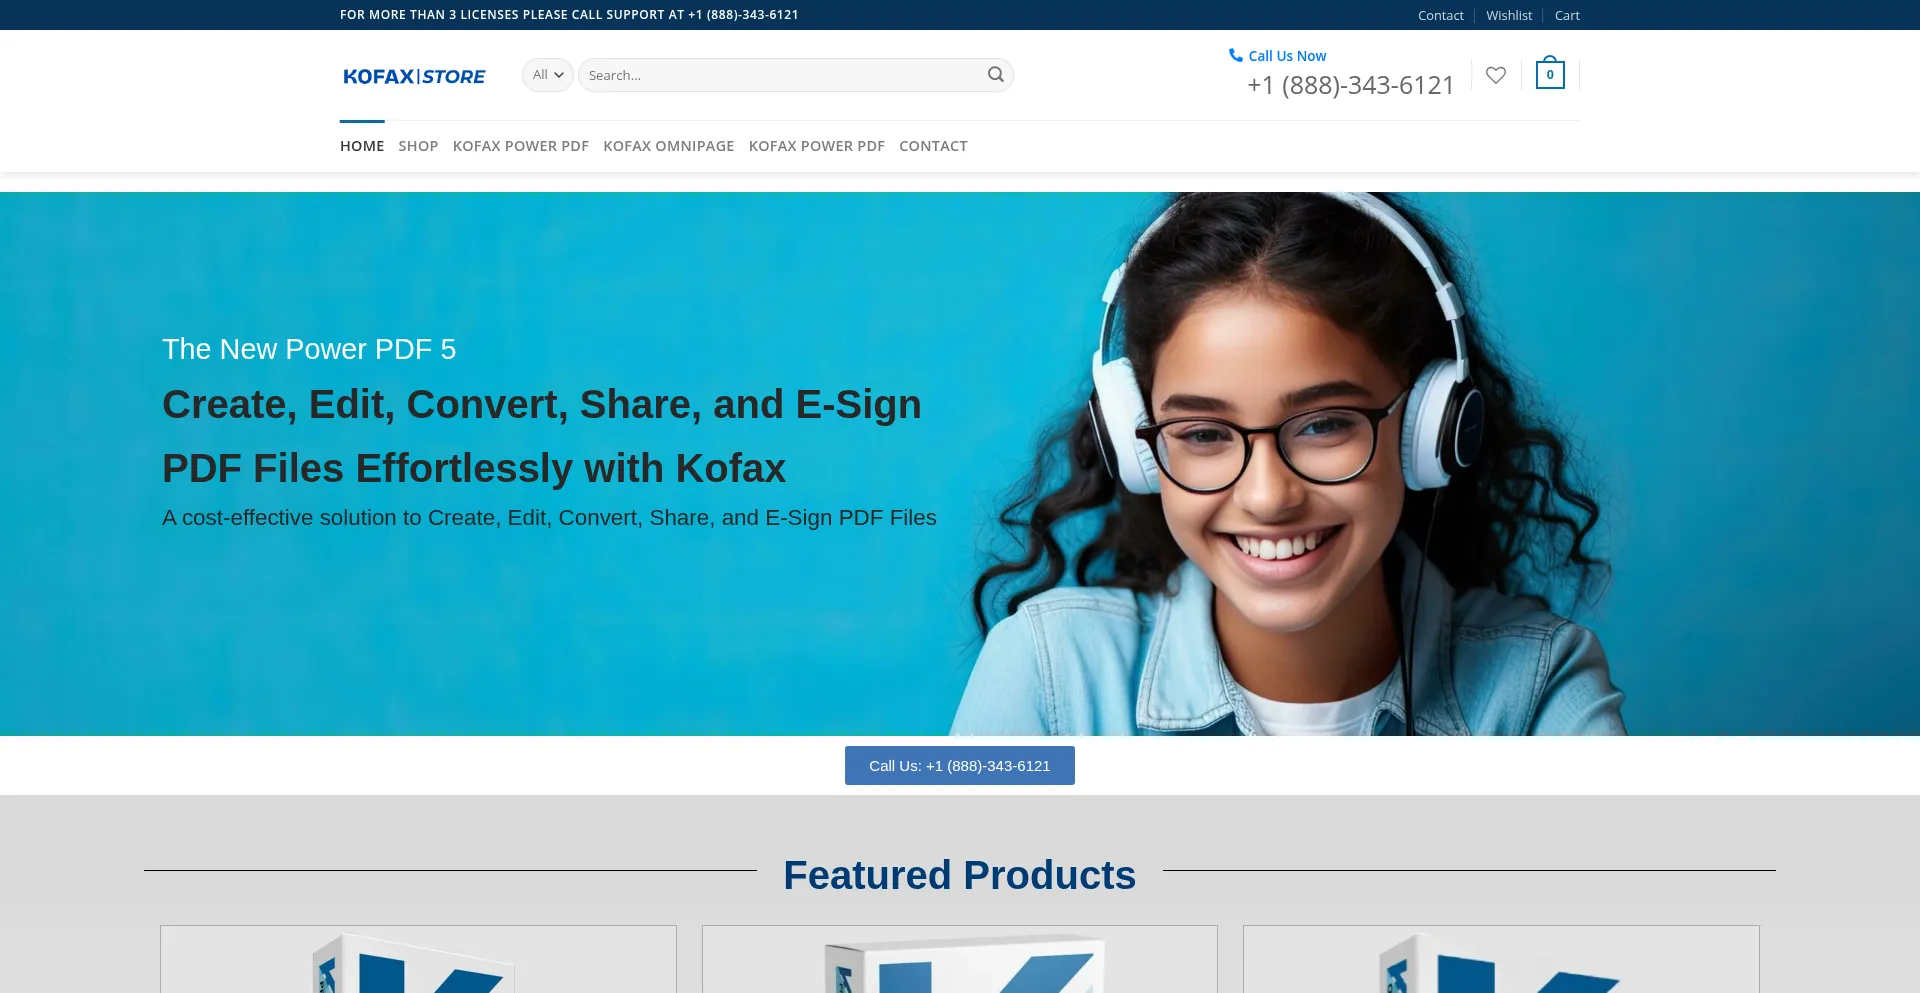Image resolution: width=1920 pixels, height=993 pixels.
Task: Click the third featured product thumbnail
Action: [1501, 959]
